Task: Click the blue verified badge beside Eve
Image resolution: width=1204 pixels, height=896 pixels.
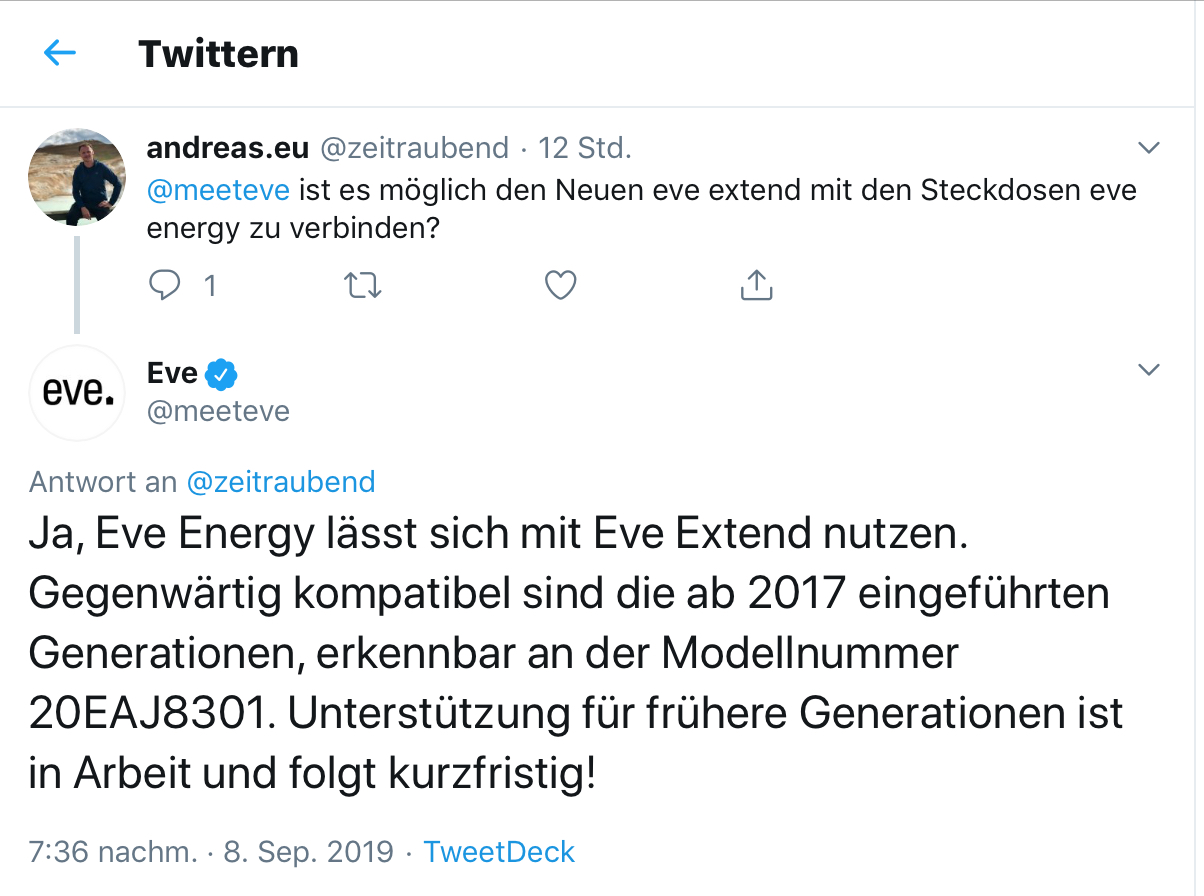Action: click(x=221, y=374)
